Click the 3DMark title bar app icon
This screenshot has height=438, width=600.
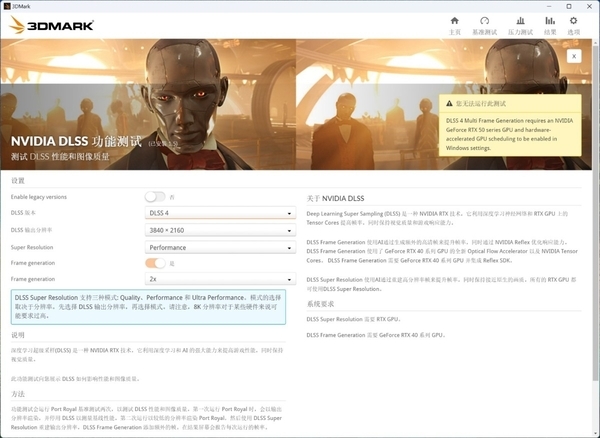pos(6,6)
